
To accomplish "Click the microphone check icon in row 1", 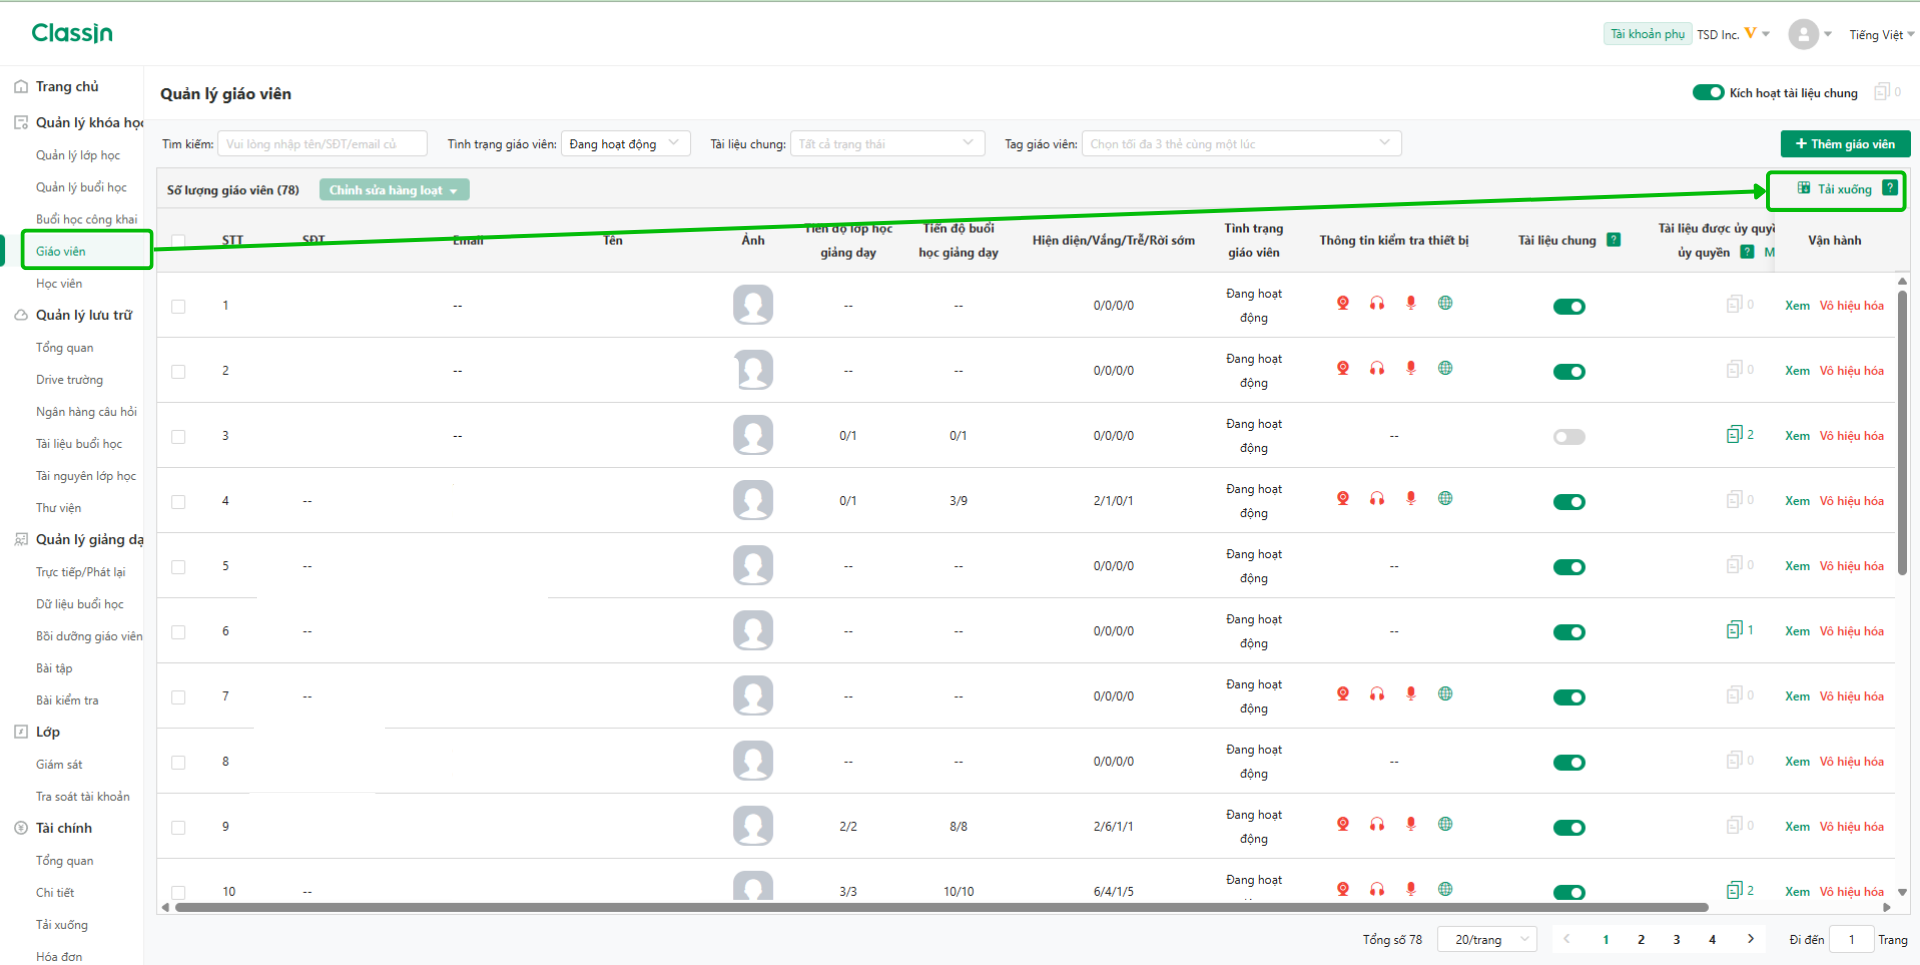I will tap(1411, 303).
